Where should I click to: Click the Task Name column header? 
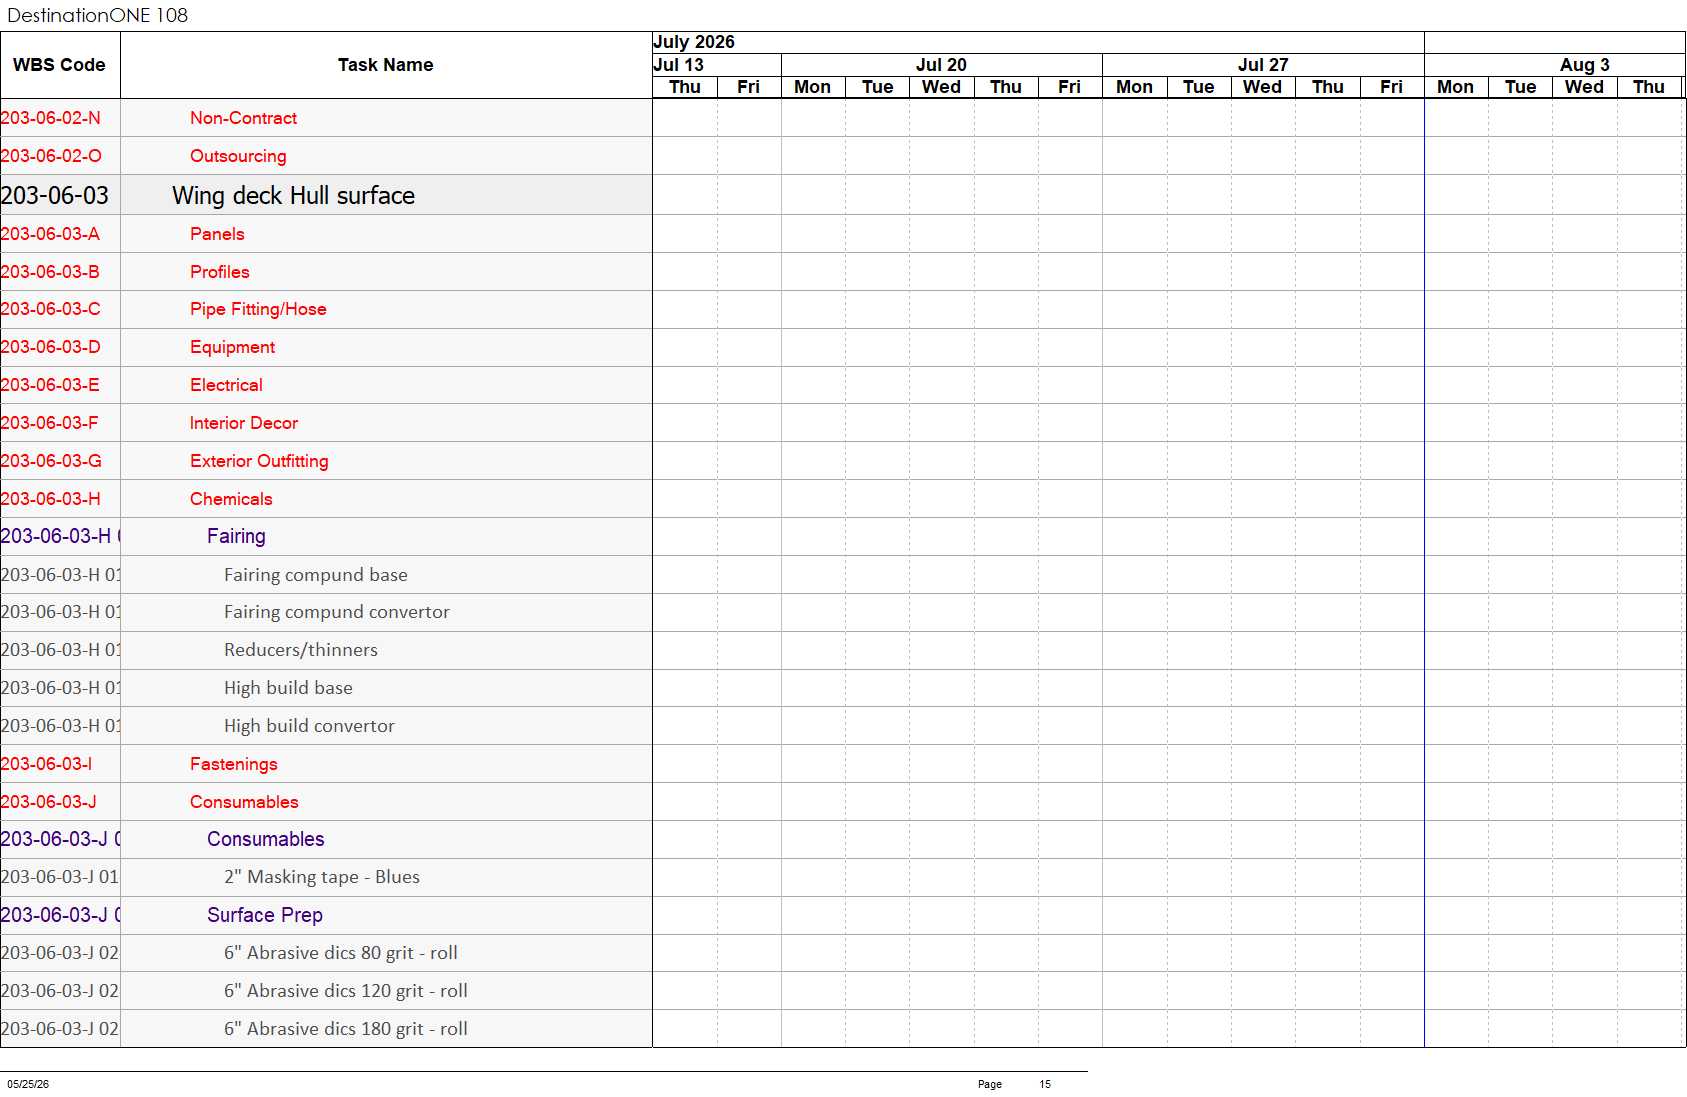(386, 65)
